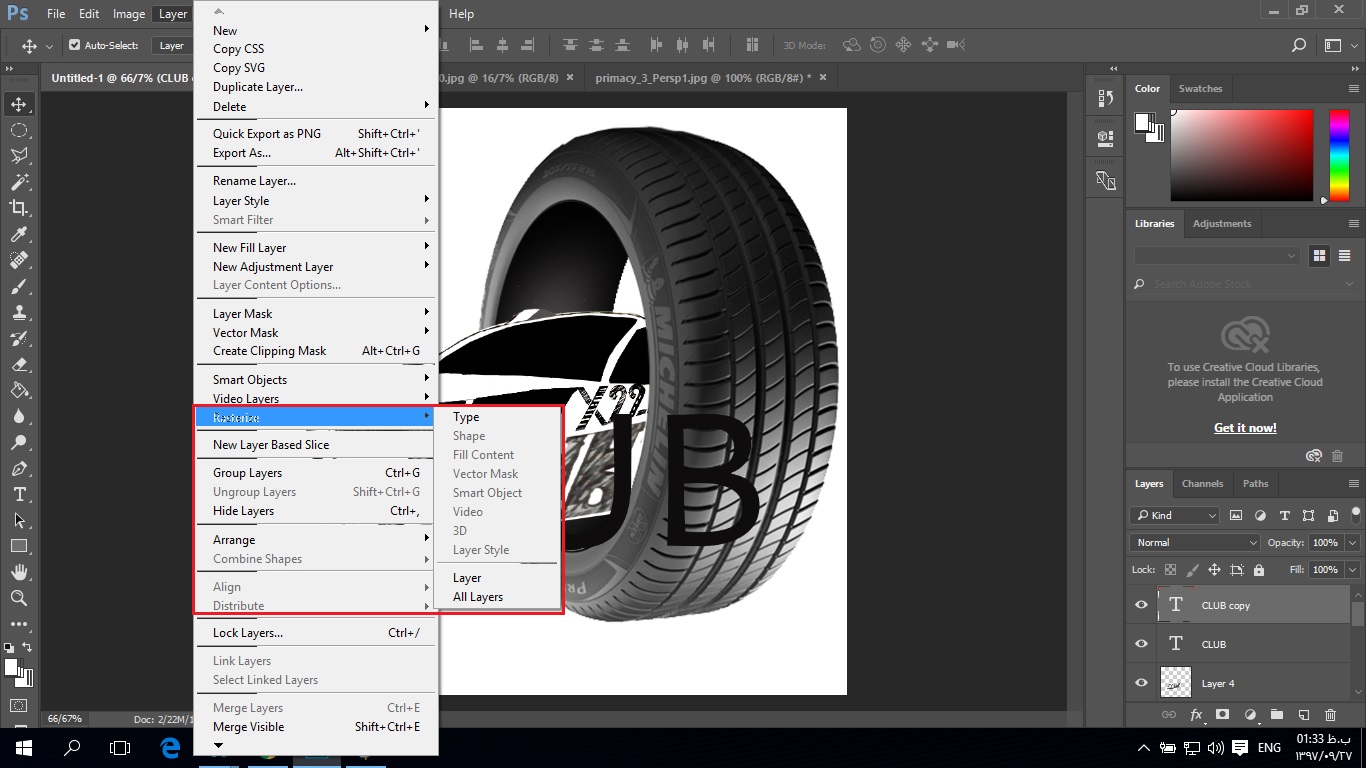Click Delete layer trash icon
The width and height of the screenshot is (1366, 768).
(x=1330, y=715)
